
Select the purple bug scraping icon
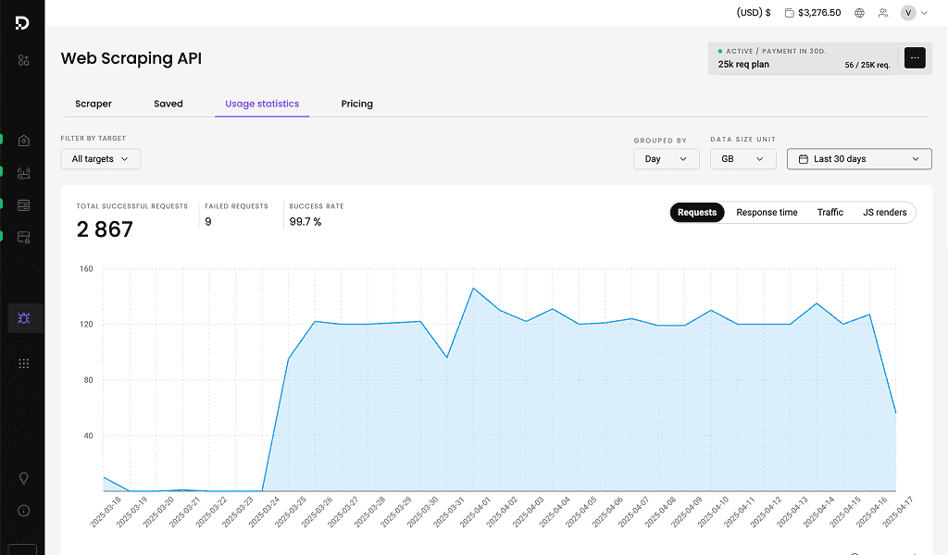click(x=24, y=319)
